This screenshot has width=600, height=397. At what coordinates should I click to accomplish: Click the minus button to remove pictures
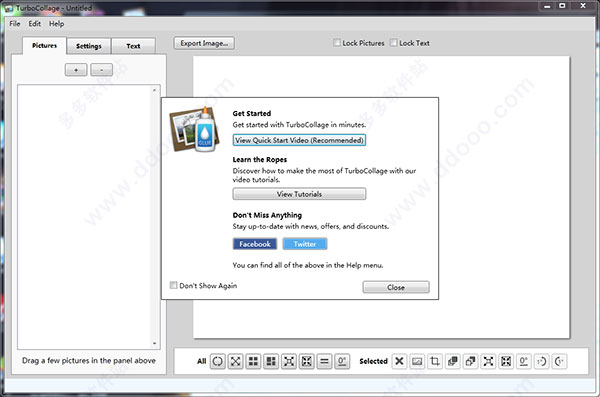(101, 70)
